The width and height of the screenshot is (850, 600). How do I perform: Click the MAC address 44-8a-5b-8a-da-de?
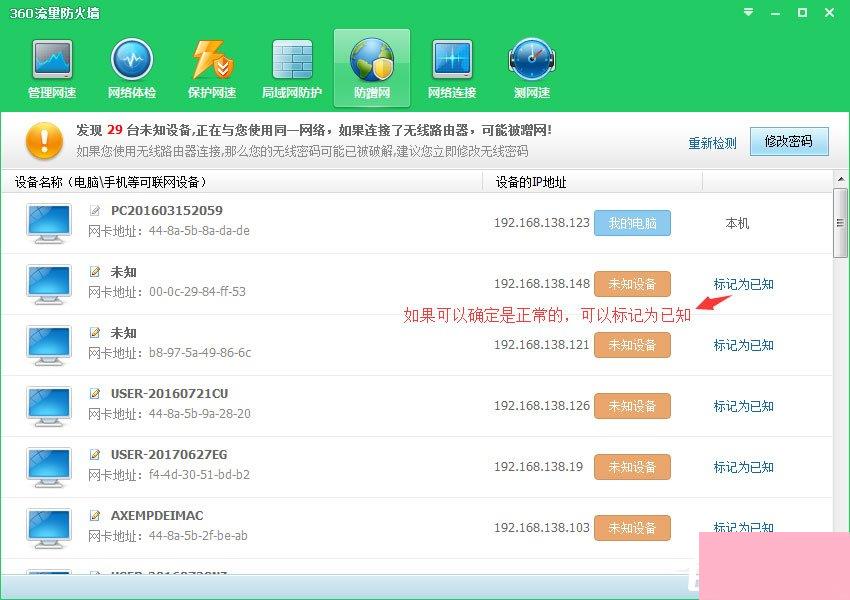pyautogui.click(x=199, y=231)
